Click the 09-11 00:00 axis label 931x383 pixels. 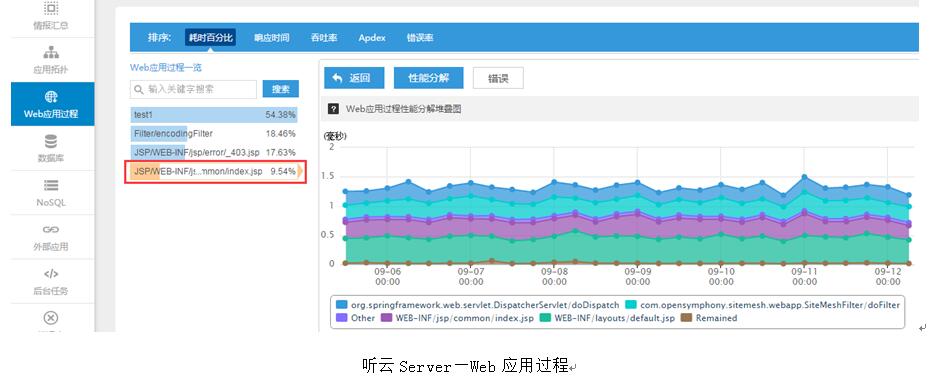click(x=805, y=277)
